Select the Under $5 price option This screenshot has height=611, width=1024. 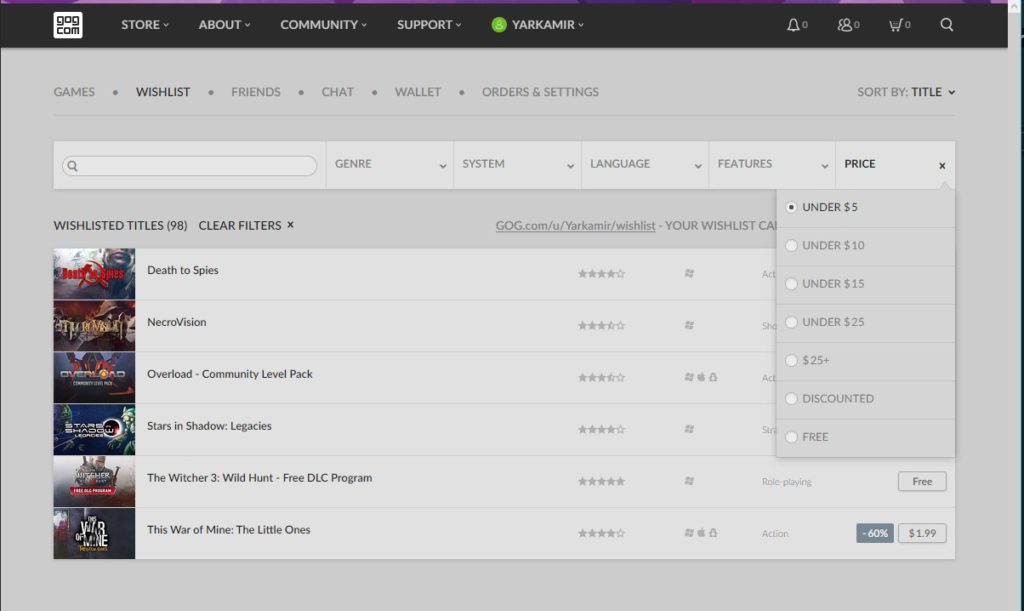click(x=865, y=207)
